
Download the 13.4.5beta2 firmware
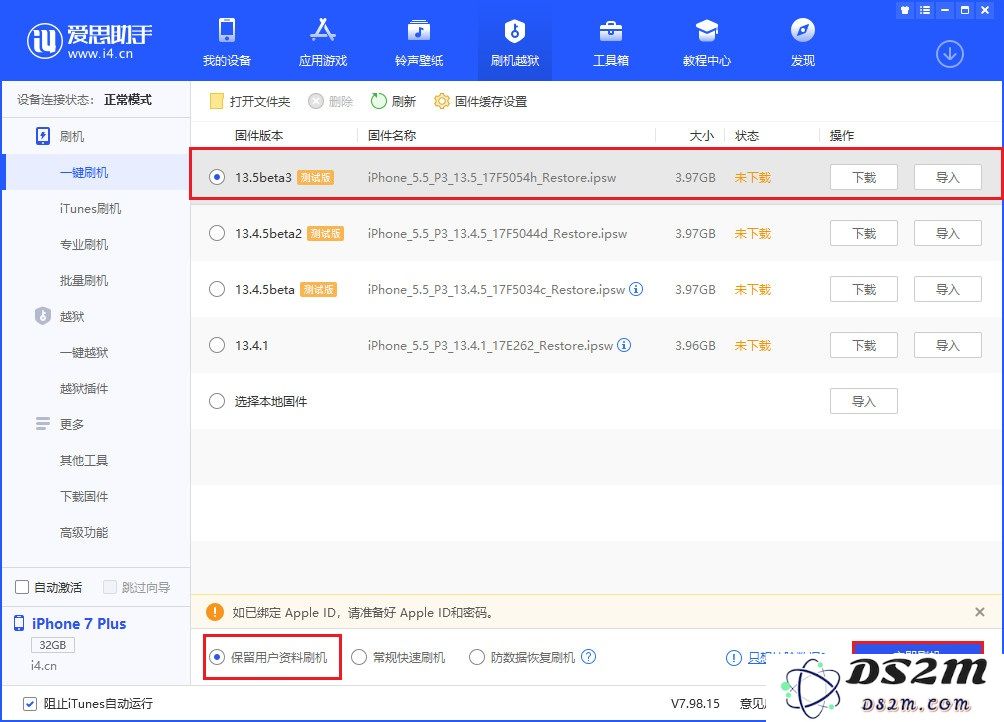click(x=864, y=233)
